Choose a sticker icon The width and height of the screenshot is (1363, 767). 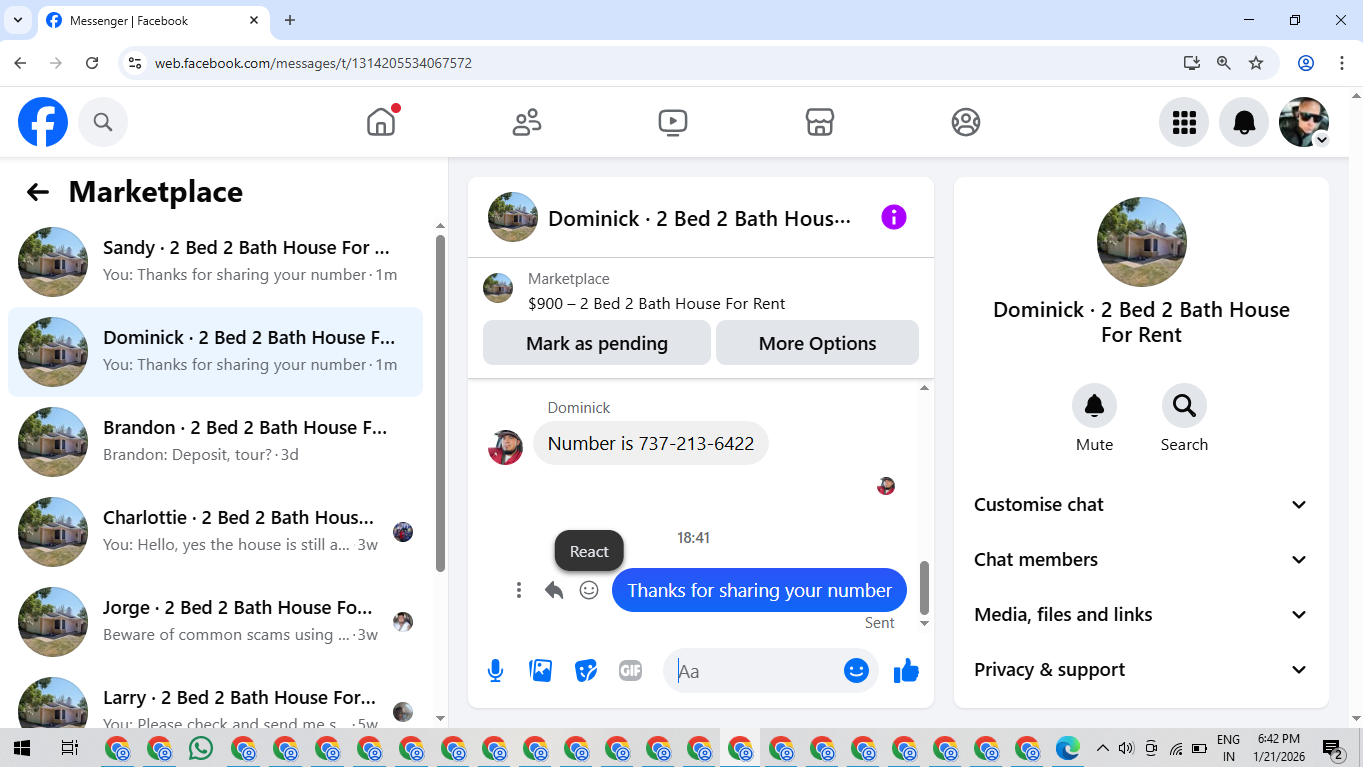pos(587,671)
